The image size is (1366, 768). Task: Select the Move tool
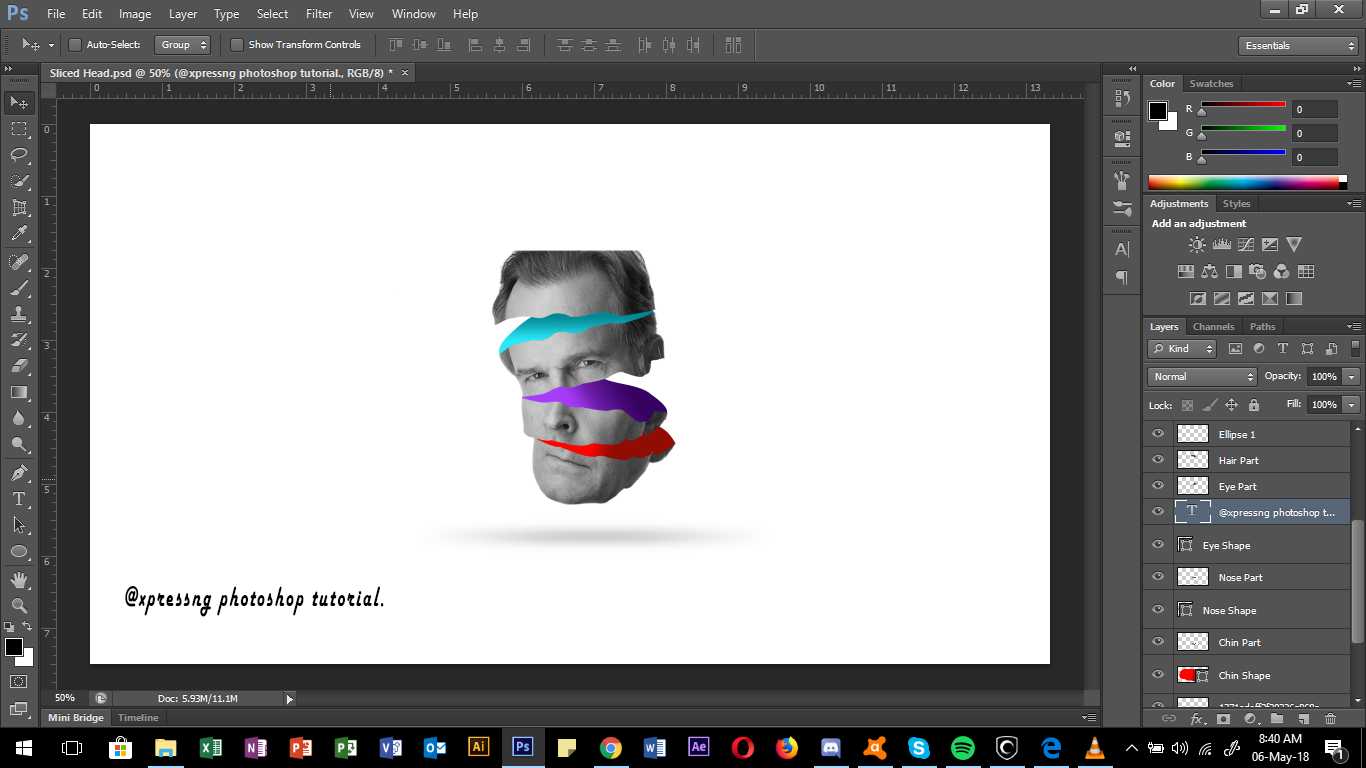19,102
